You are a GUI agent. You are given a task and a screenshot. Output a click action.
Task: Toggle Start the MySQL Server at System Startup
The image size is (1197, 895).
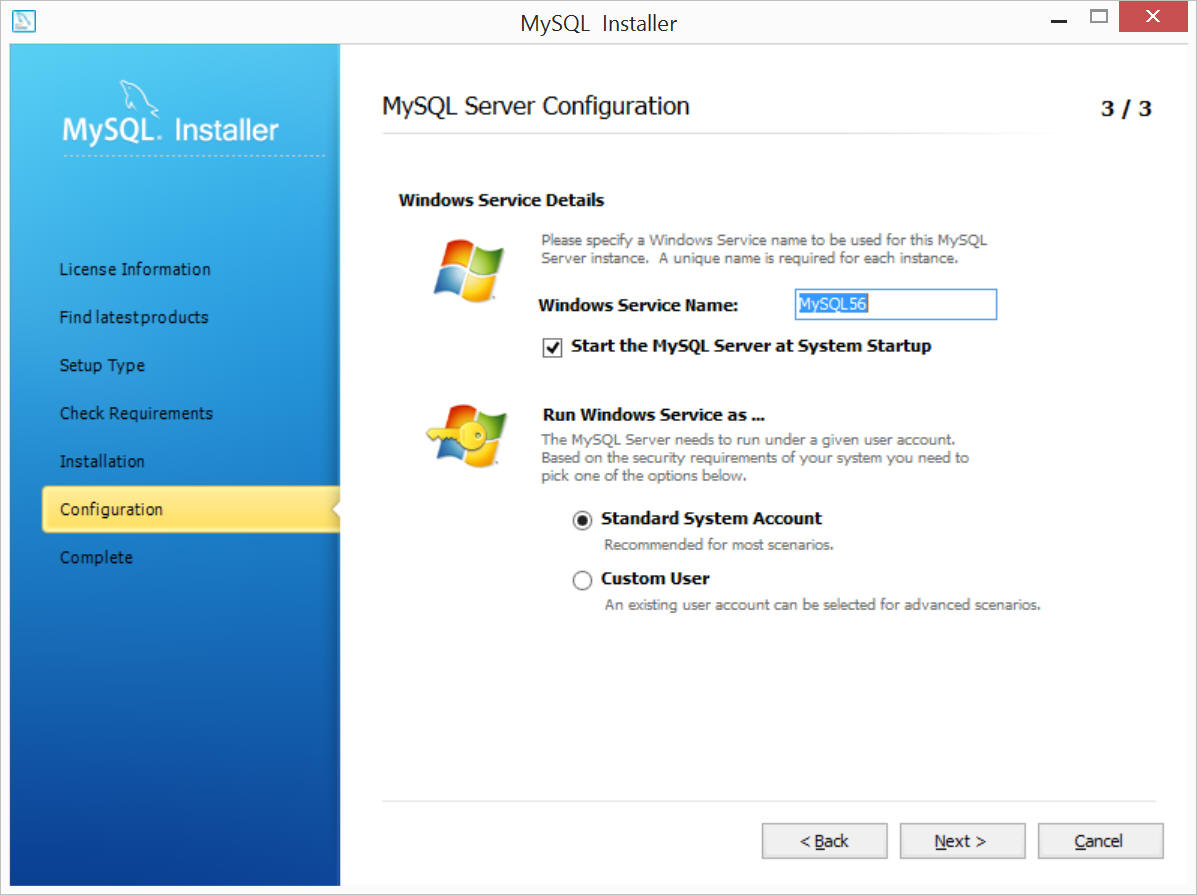pos(552,347)
